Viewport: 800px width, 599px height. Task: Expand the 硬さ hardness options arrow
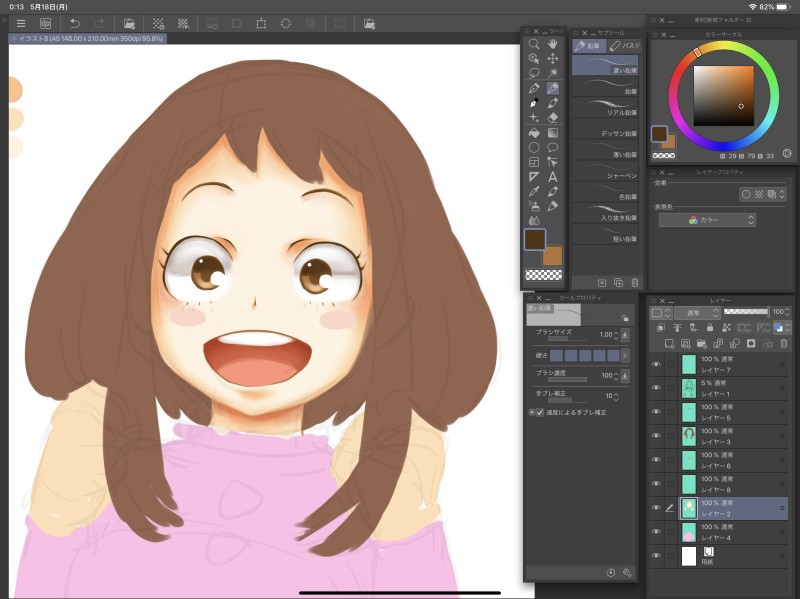[625, 355]
